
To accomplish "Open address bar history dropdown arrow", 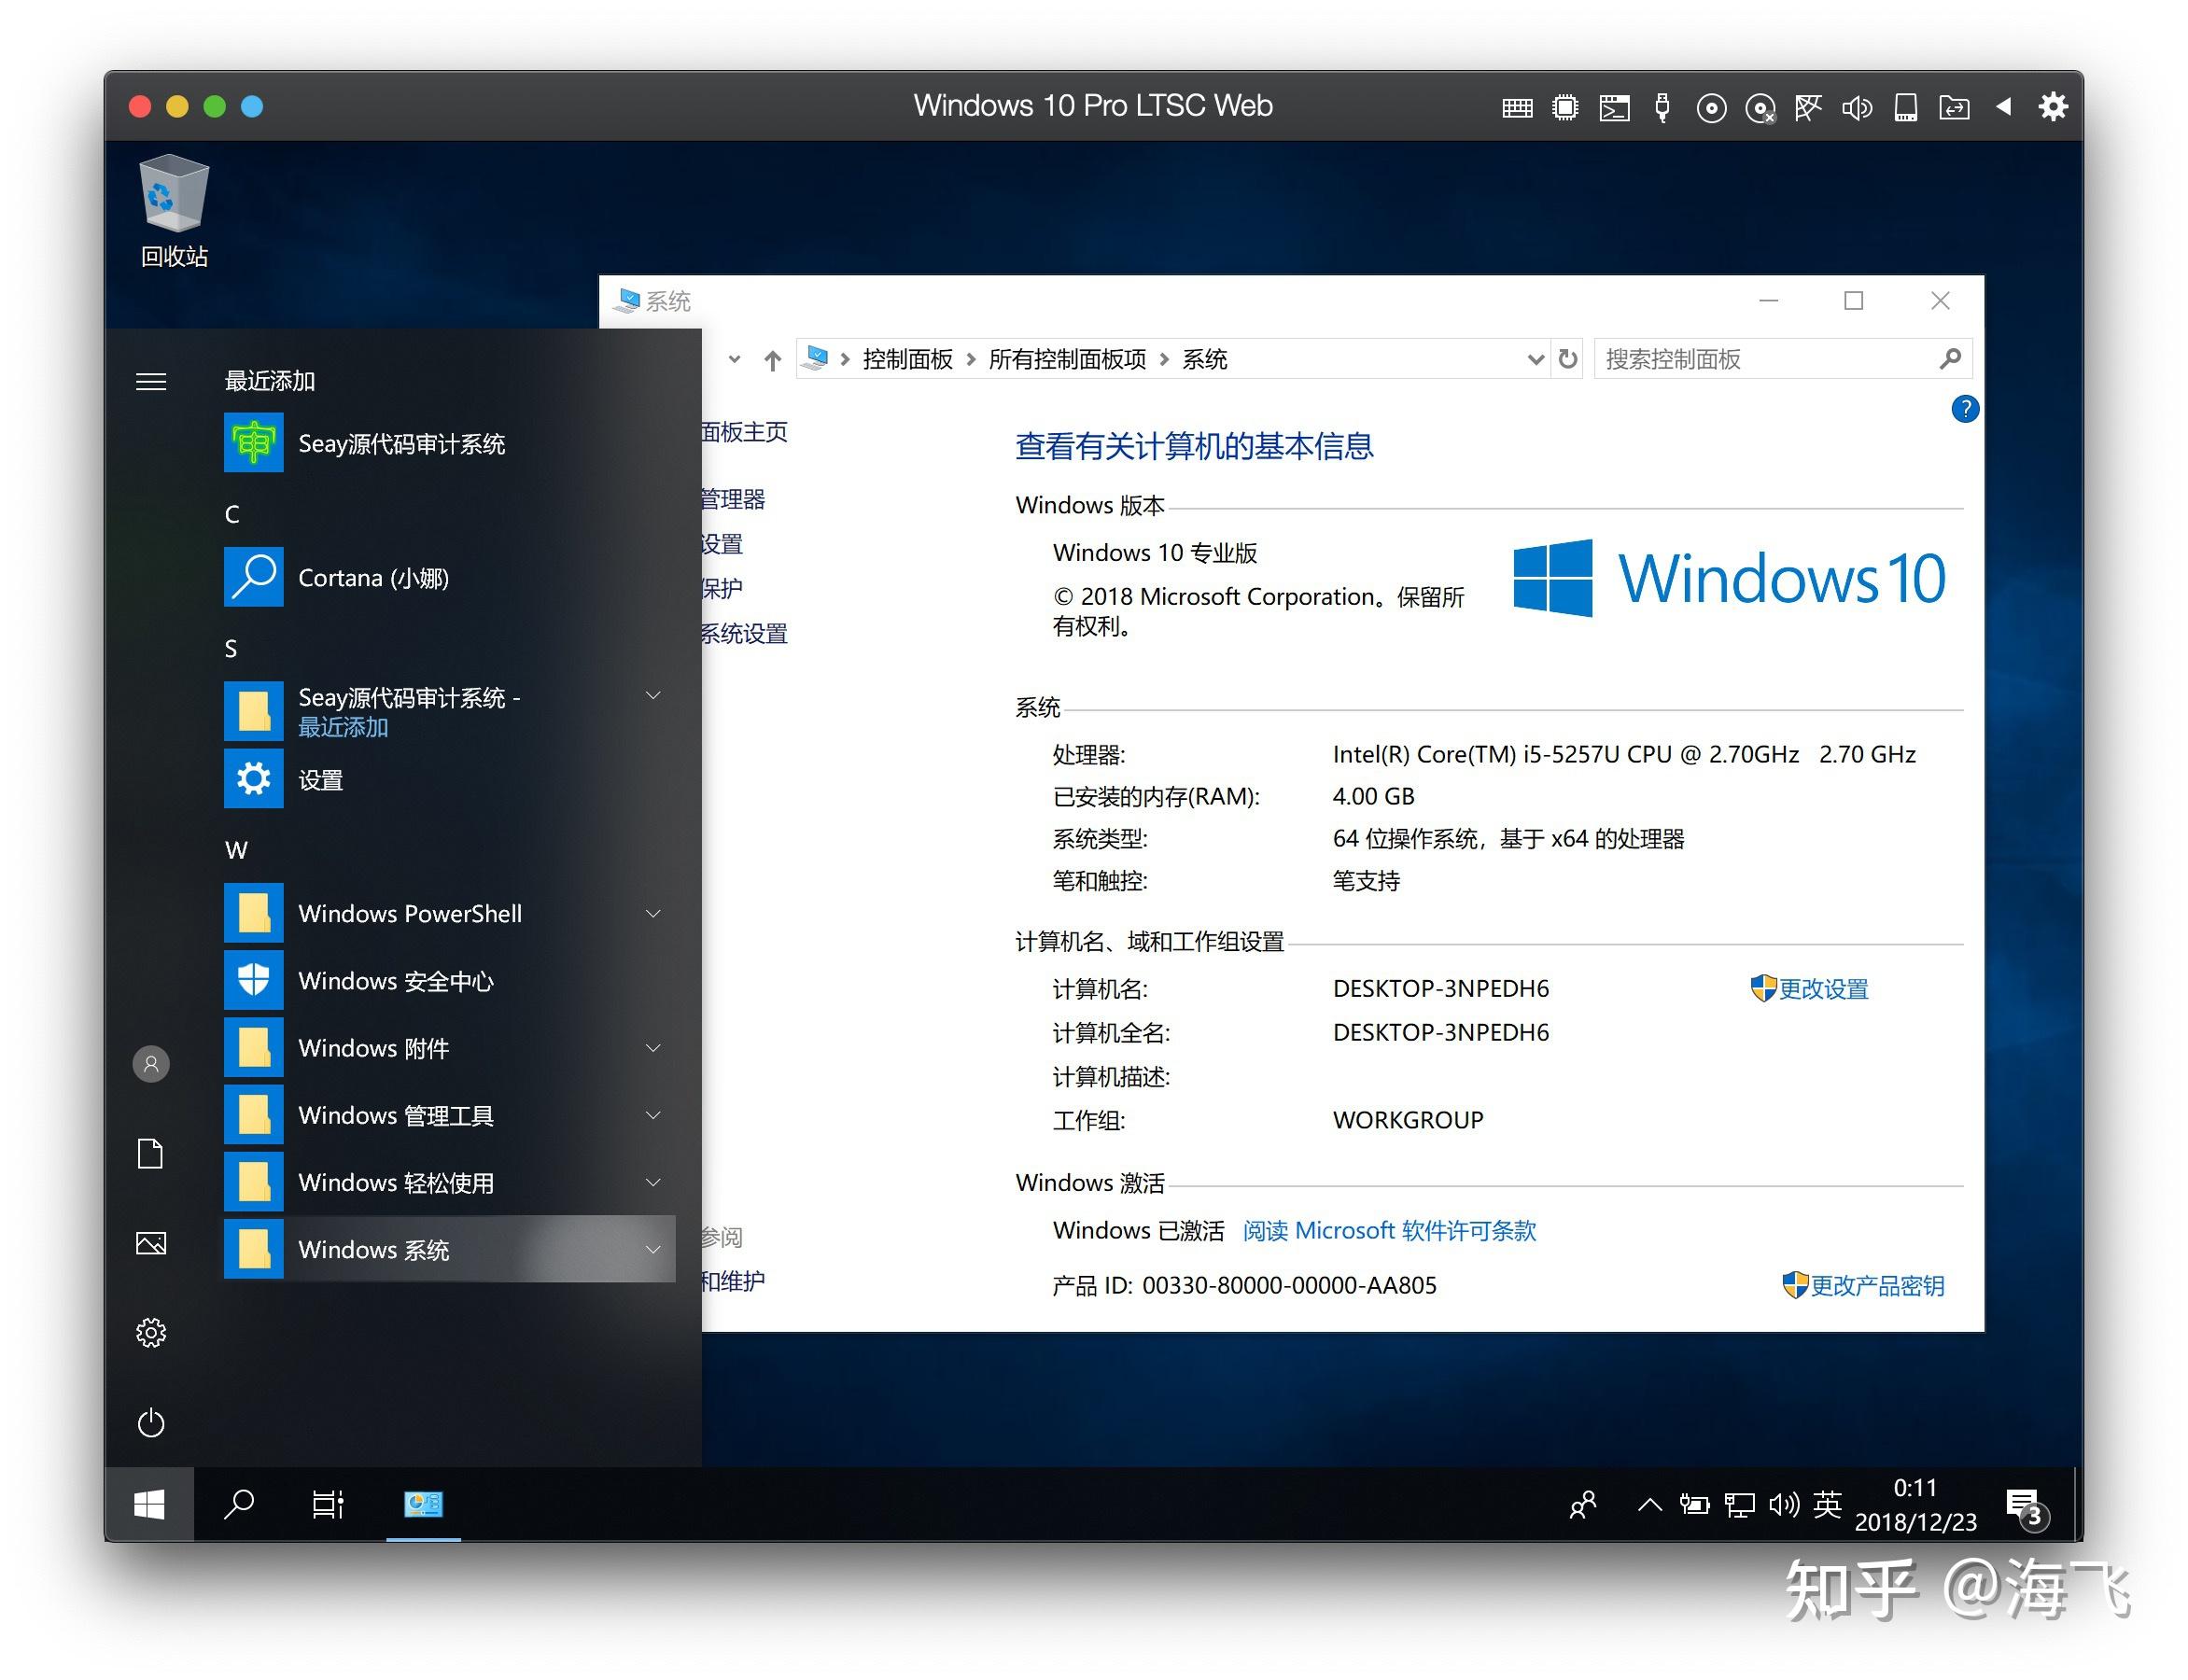I will [1536, 359].
